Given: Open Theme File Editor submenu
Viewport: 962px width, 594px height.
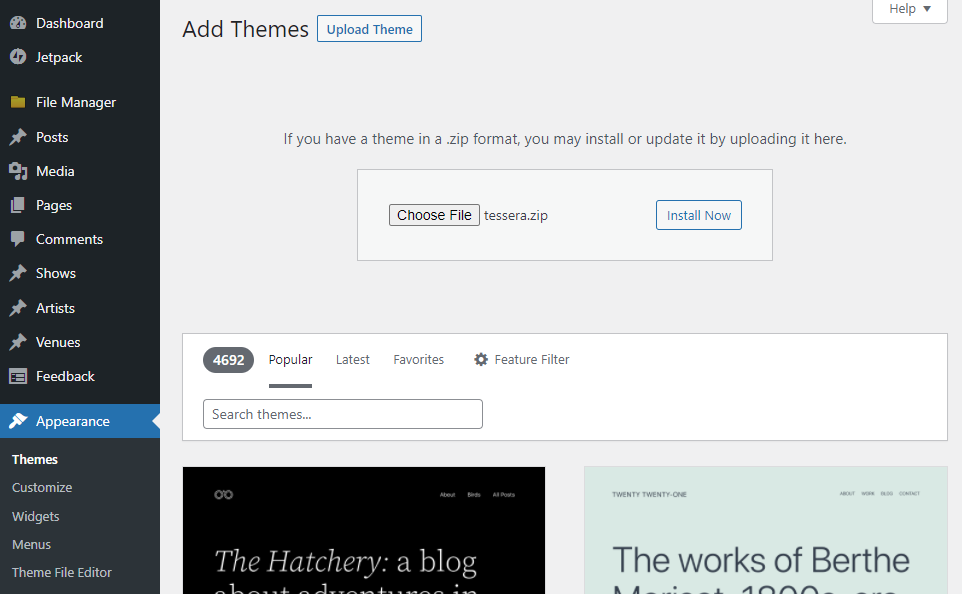Looking at the screenshot, I should click(x=62, y=573).
